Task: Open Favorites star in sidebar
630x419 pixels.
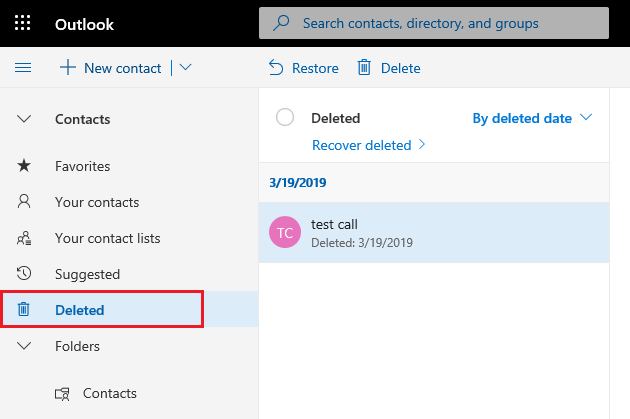Action: pos(25,166)
